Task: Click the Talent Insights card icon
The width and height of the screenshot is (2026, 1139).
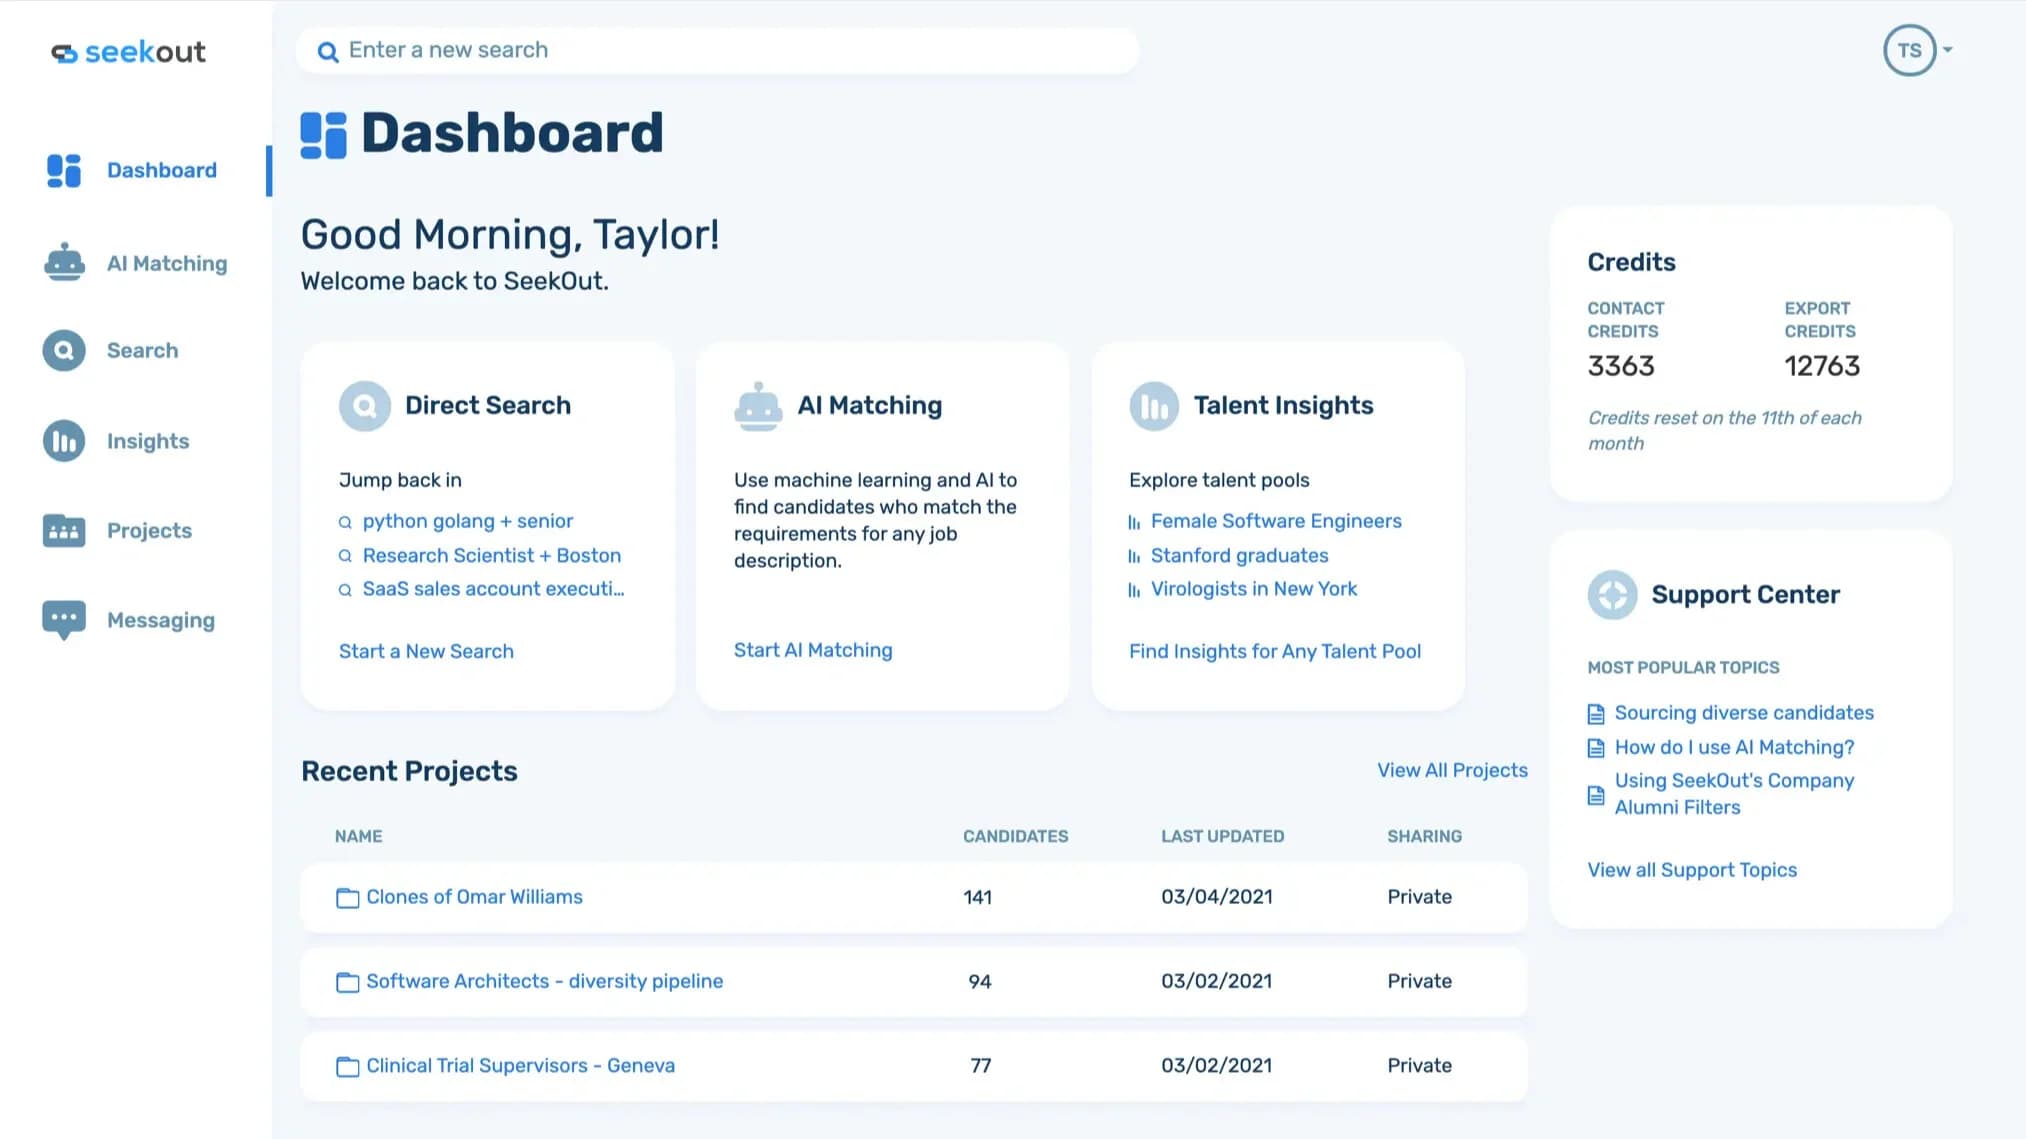Action: click(1154, 406)
